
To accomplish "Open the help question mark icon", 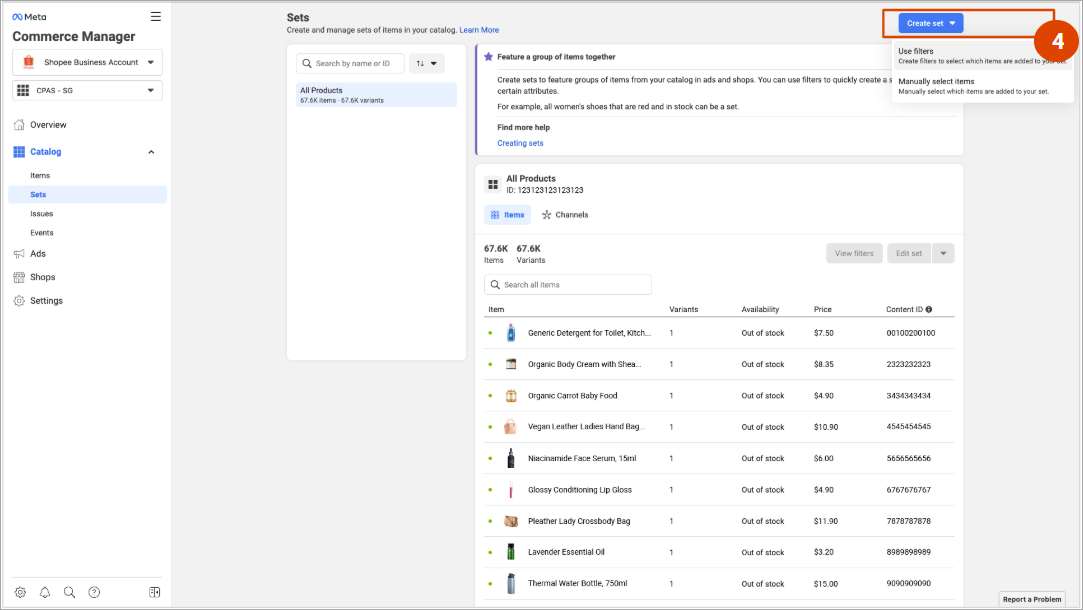I will click(95, 592).
